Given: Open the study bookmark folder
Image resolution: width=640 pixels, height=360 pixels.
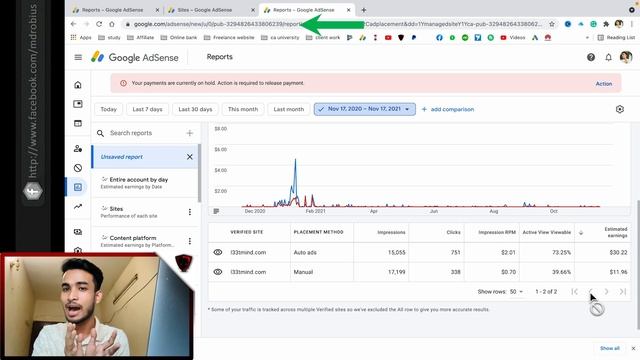Looking at the screenshot, I should (109, 38).
